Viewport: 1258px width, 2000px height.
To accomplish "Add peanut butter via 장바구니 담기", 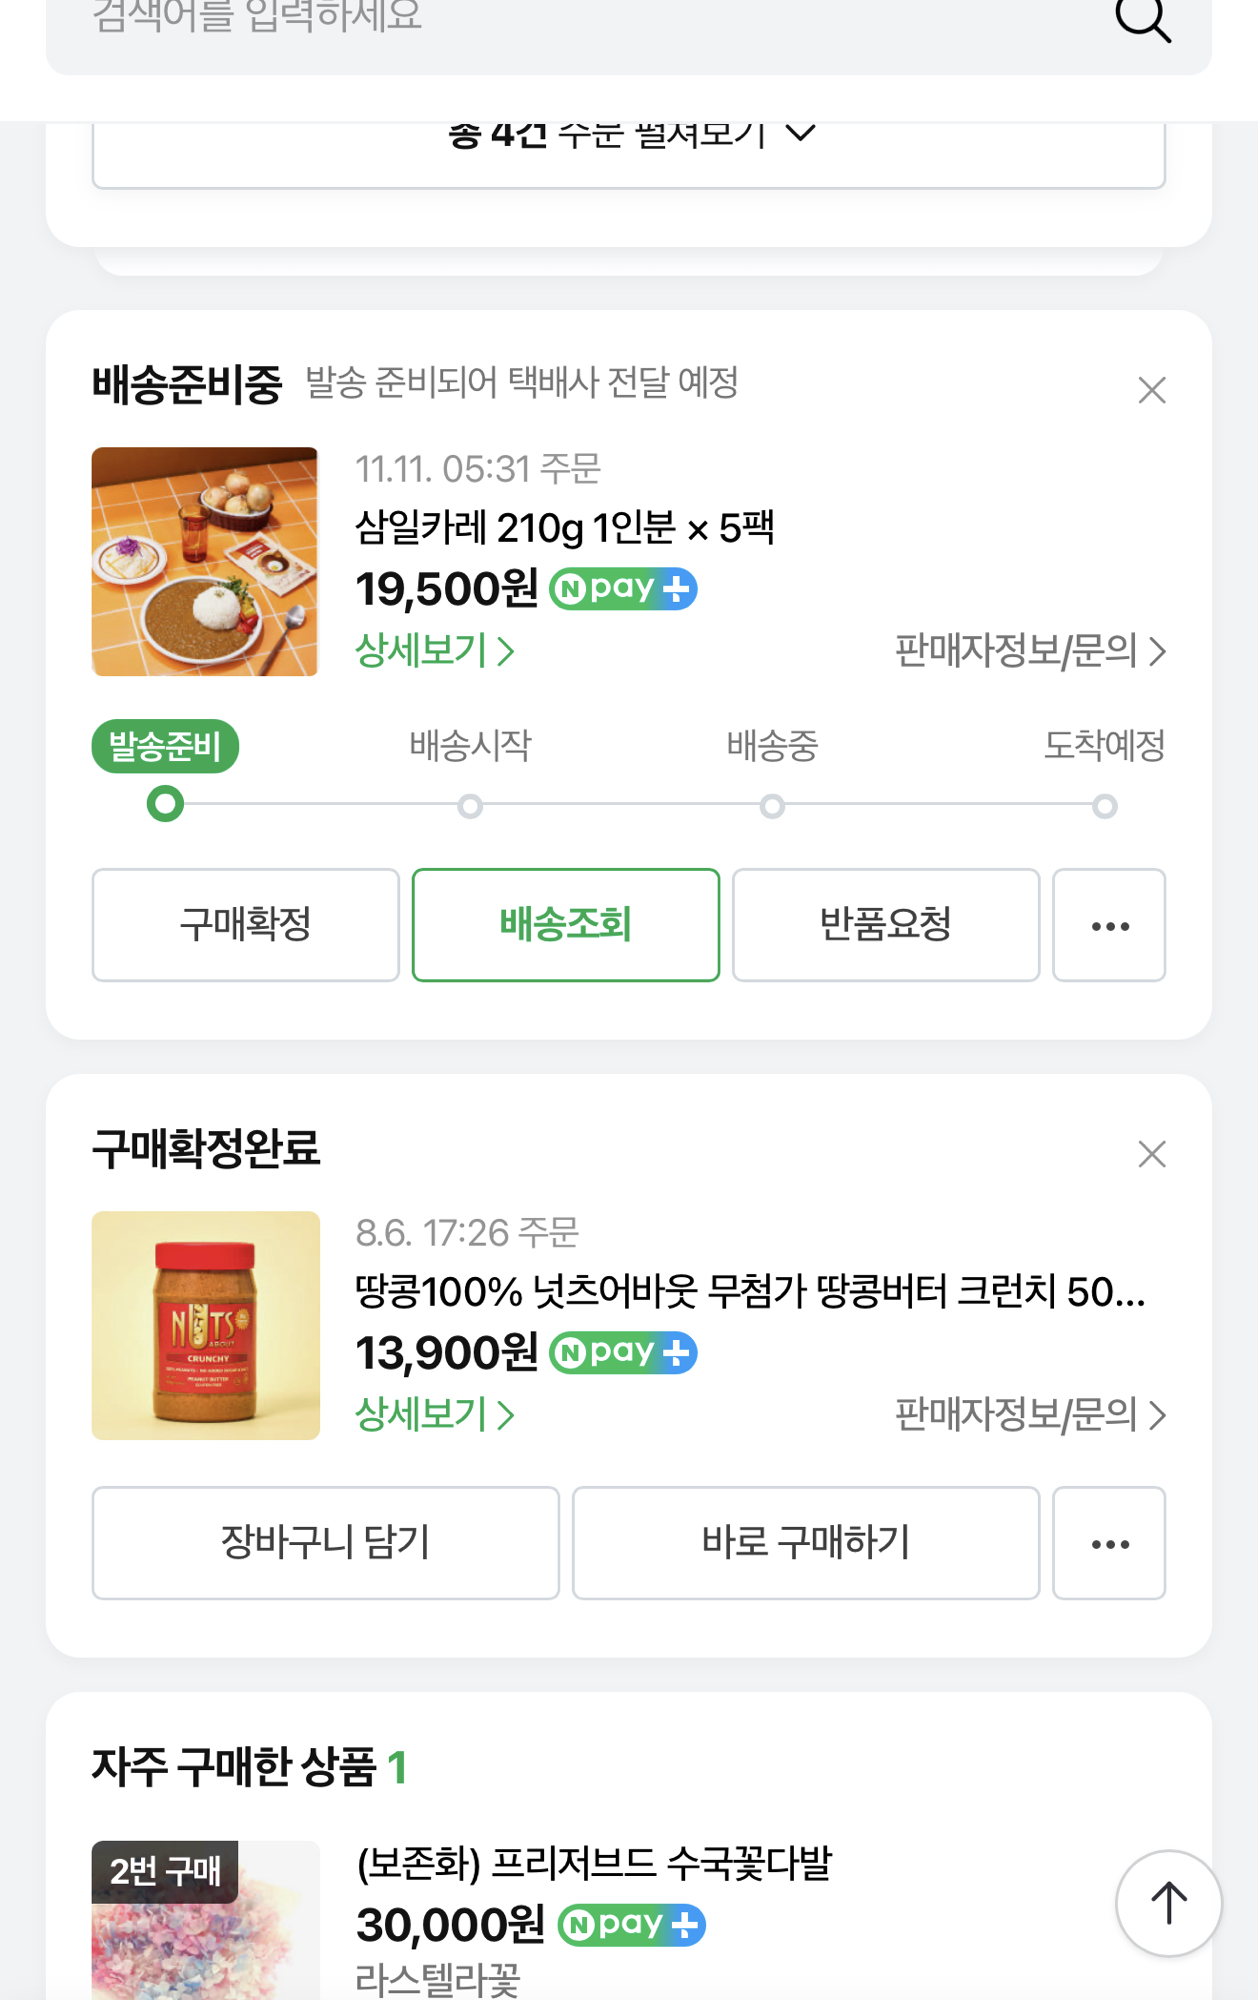I will (326, 1543).
